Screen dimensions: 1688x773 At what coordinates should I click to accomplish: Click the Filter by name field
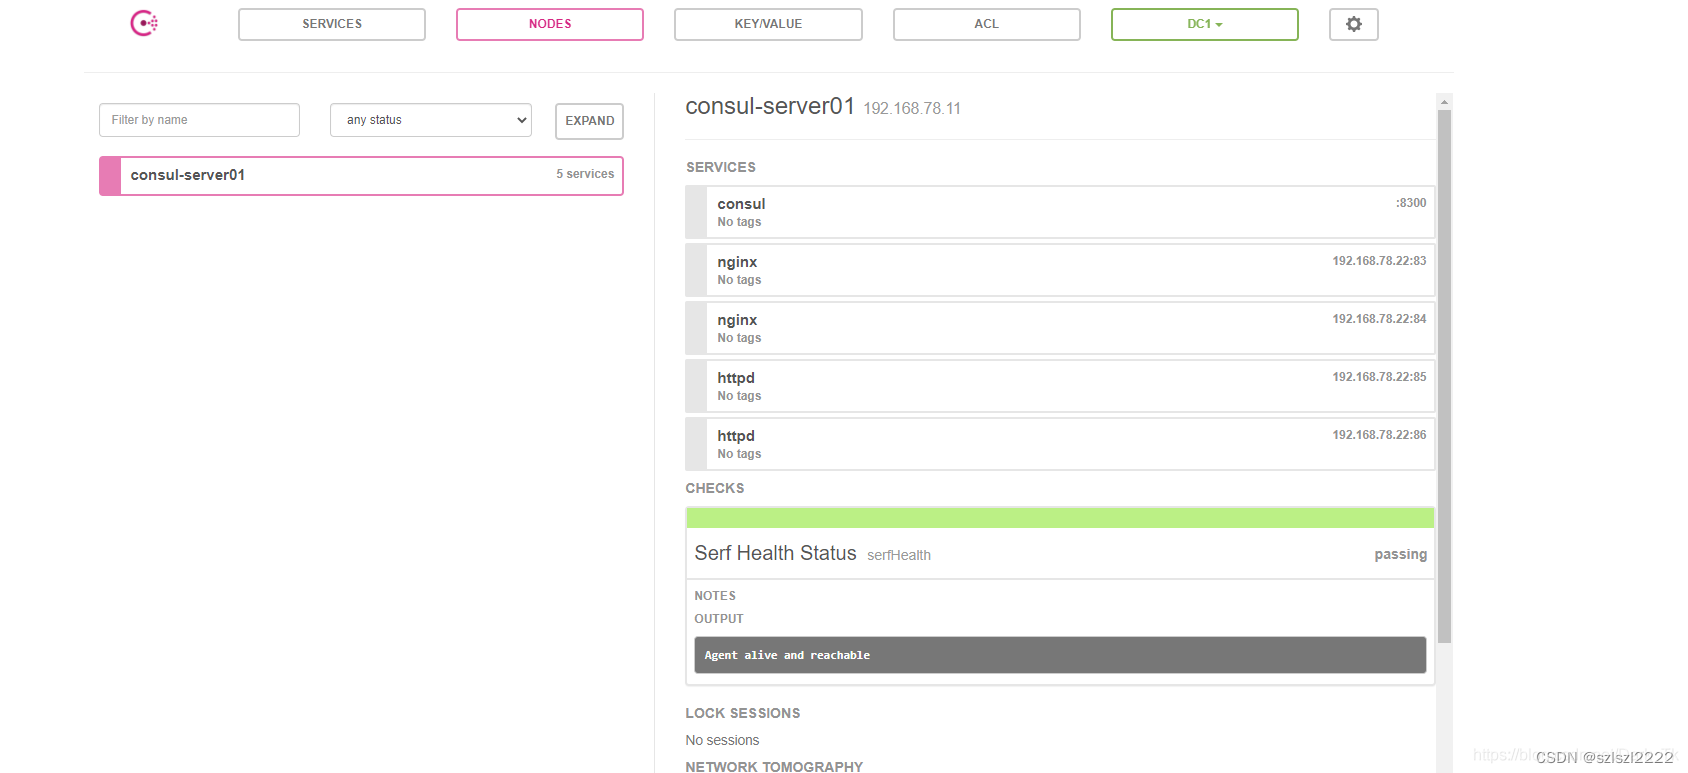[199, 120]
